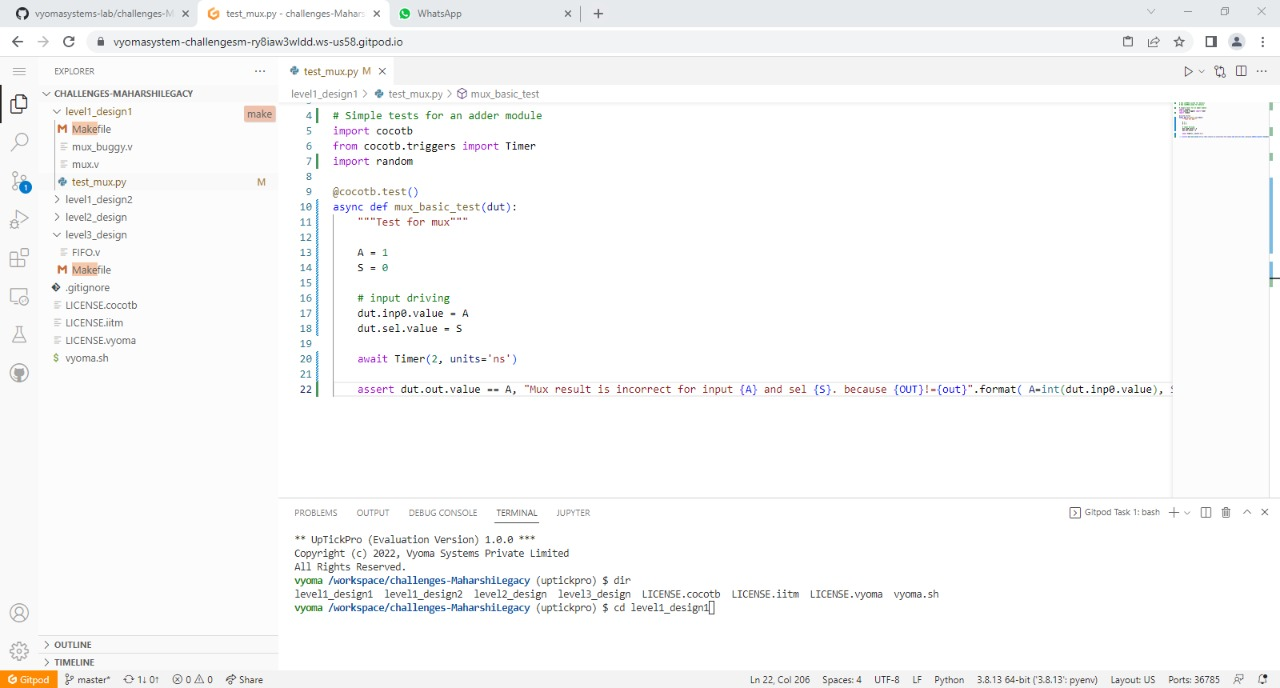Open the Remote Explorer view
1280x688 pixels.
point(19,297)
